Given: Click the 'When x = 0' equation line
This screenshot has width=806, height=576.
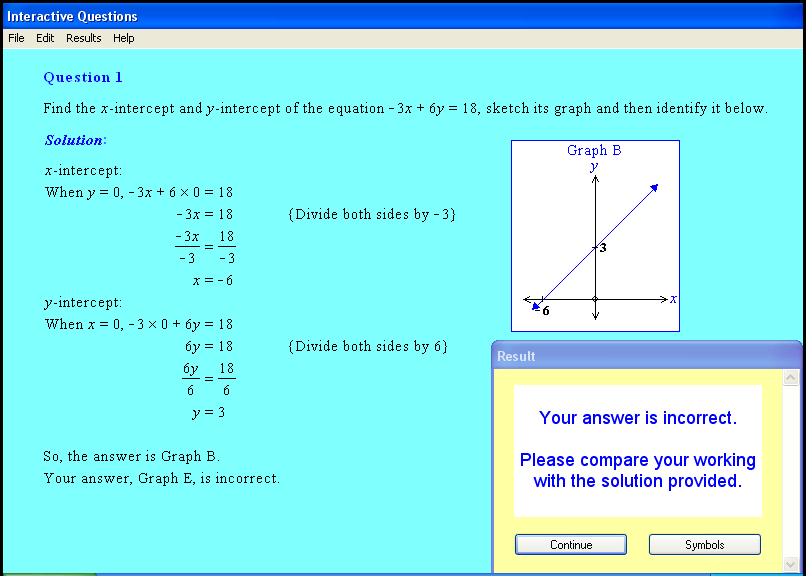Looking at the screenshot, I should (x=139, y=325).
